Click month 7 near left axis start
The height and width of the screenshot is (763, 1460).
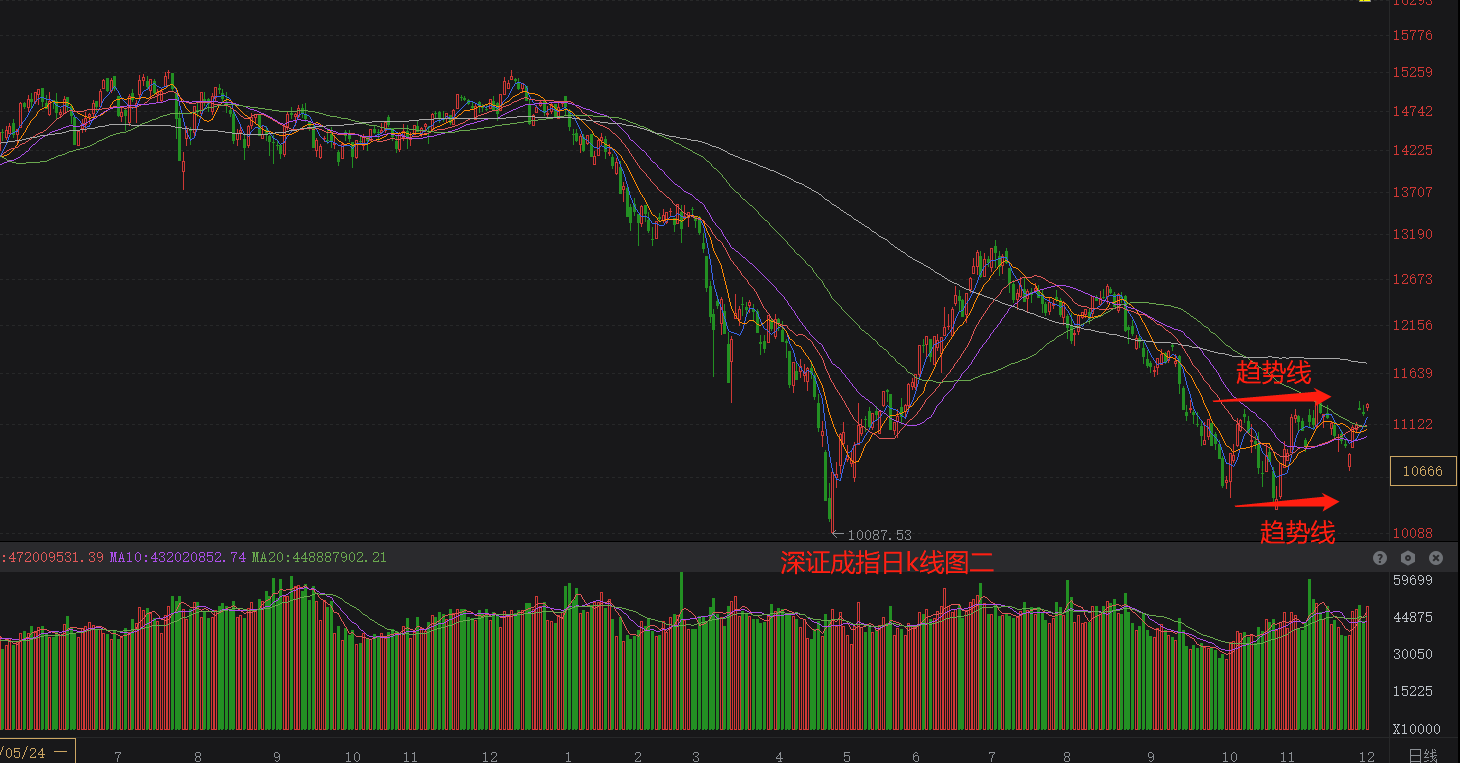click(118, 757)
